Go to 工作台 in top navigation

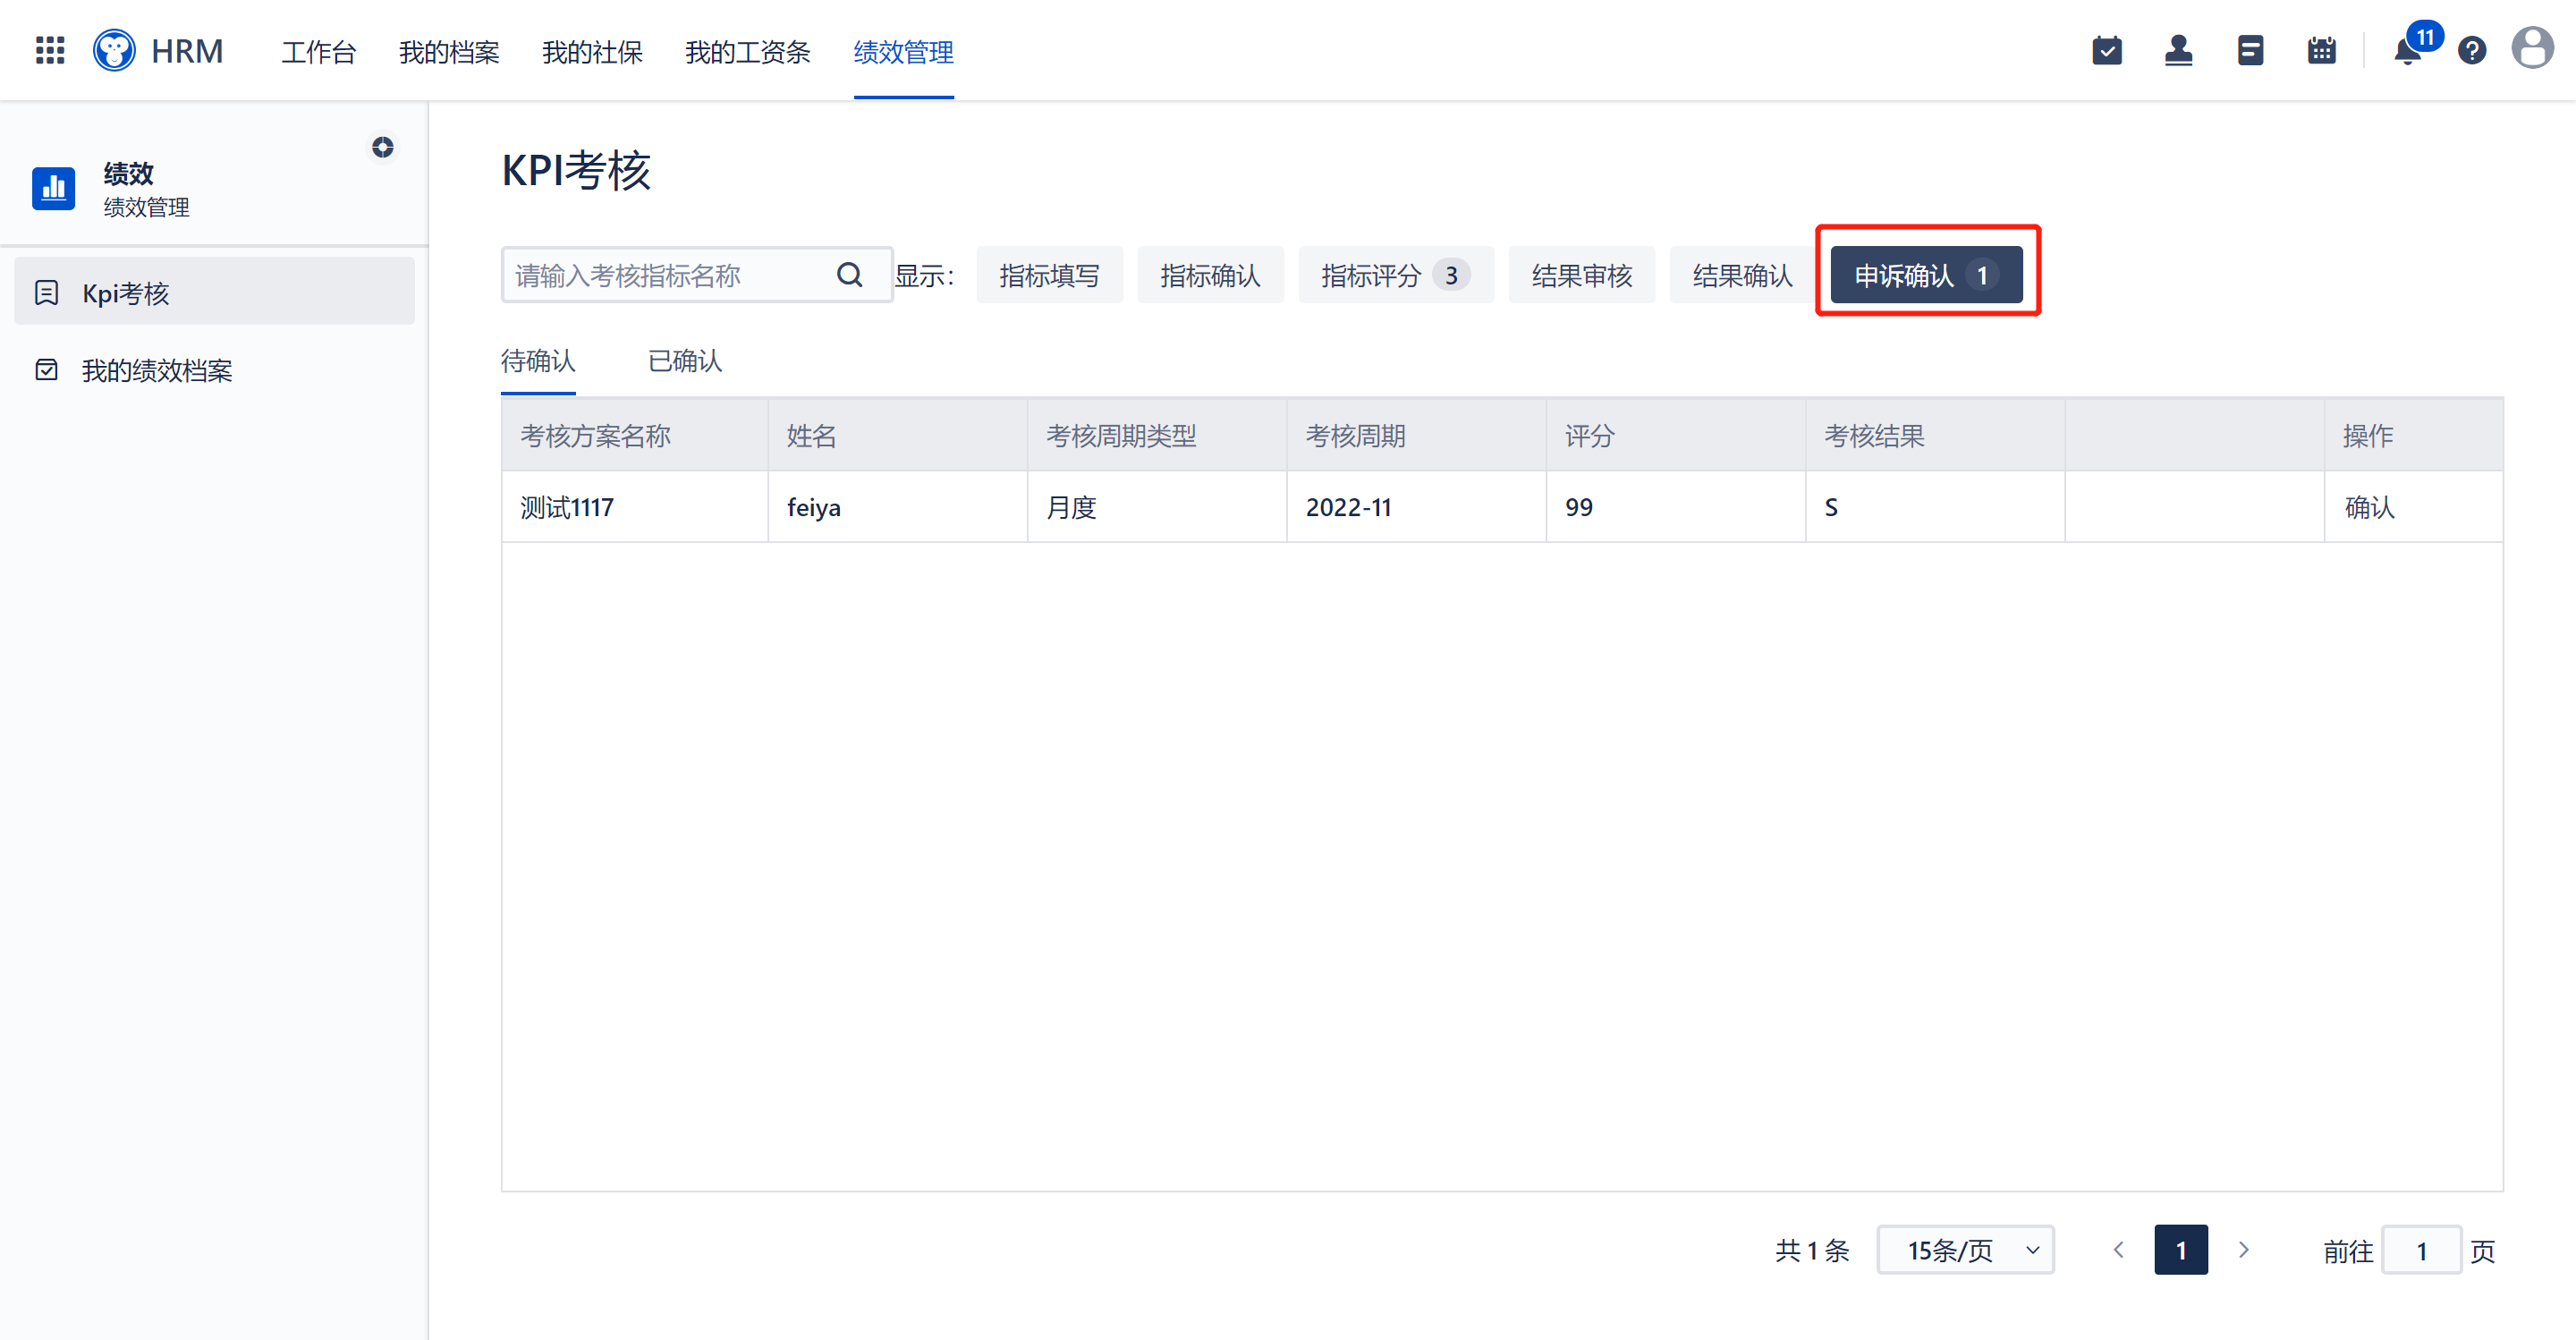click(x=319, y=52)
